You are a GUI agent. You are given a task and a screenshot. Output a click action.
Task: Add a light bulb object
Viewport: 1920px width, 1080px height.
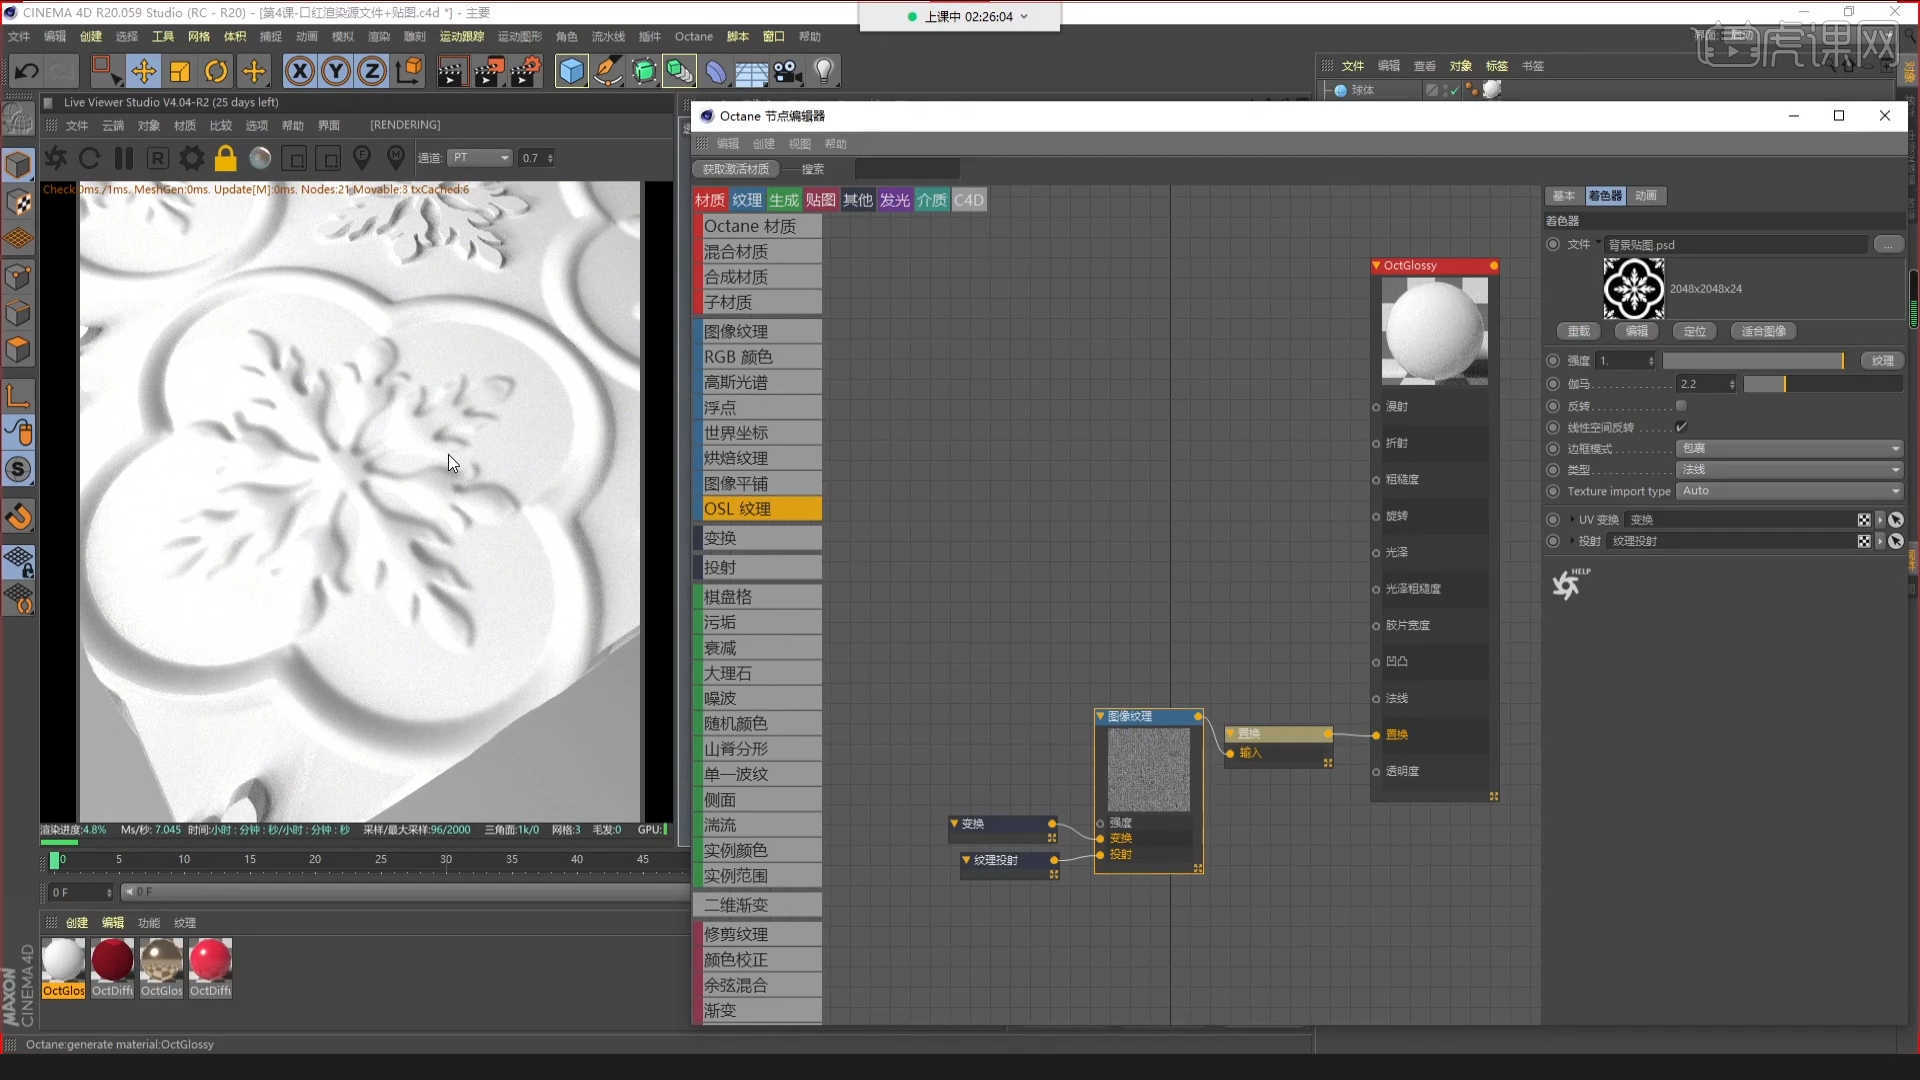(x=824, y=71)
